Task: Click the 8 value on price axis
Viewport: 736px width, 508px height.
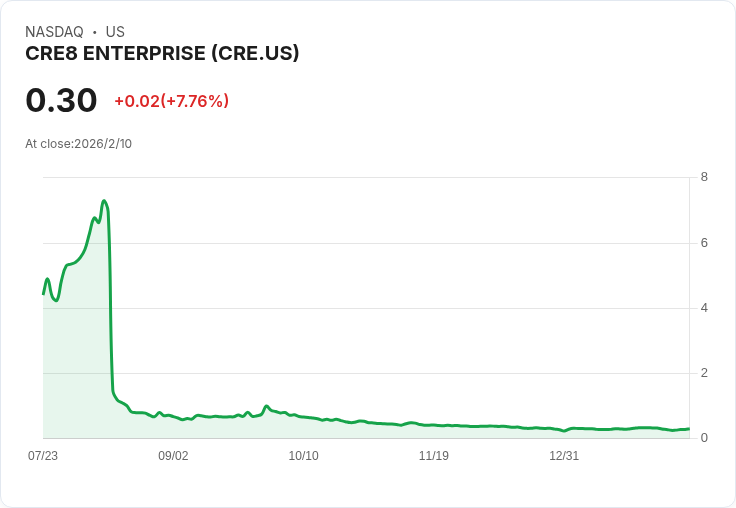Action: coord(704,178)
